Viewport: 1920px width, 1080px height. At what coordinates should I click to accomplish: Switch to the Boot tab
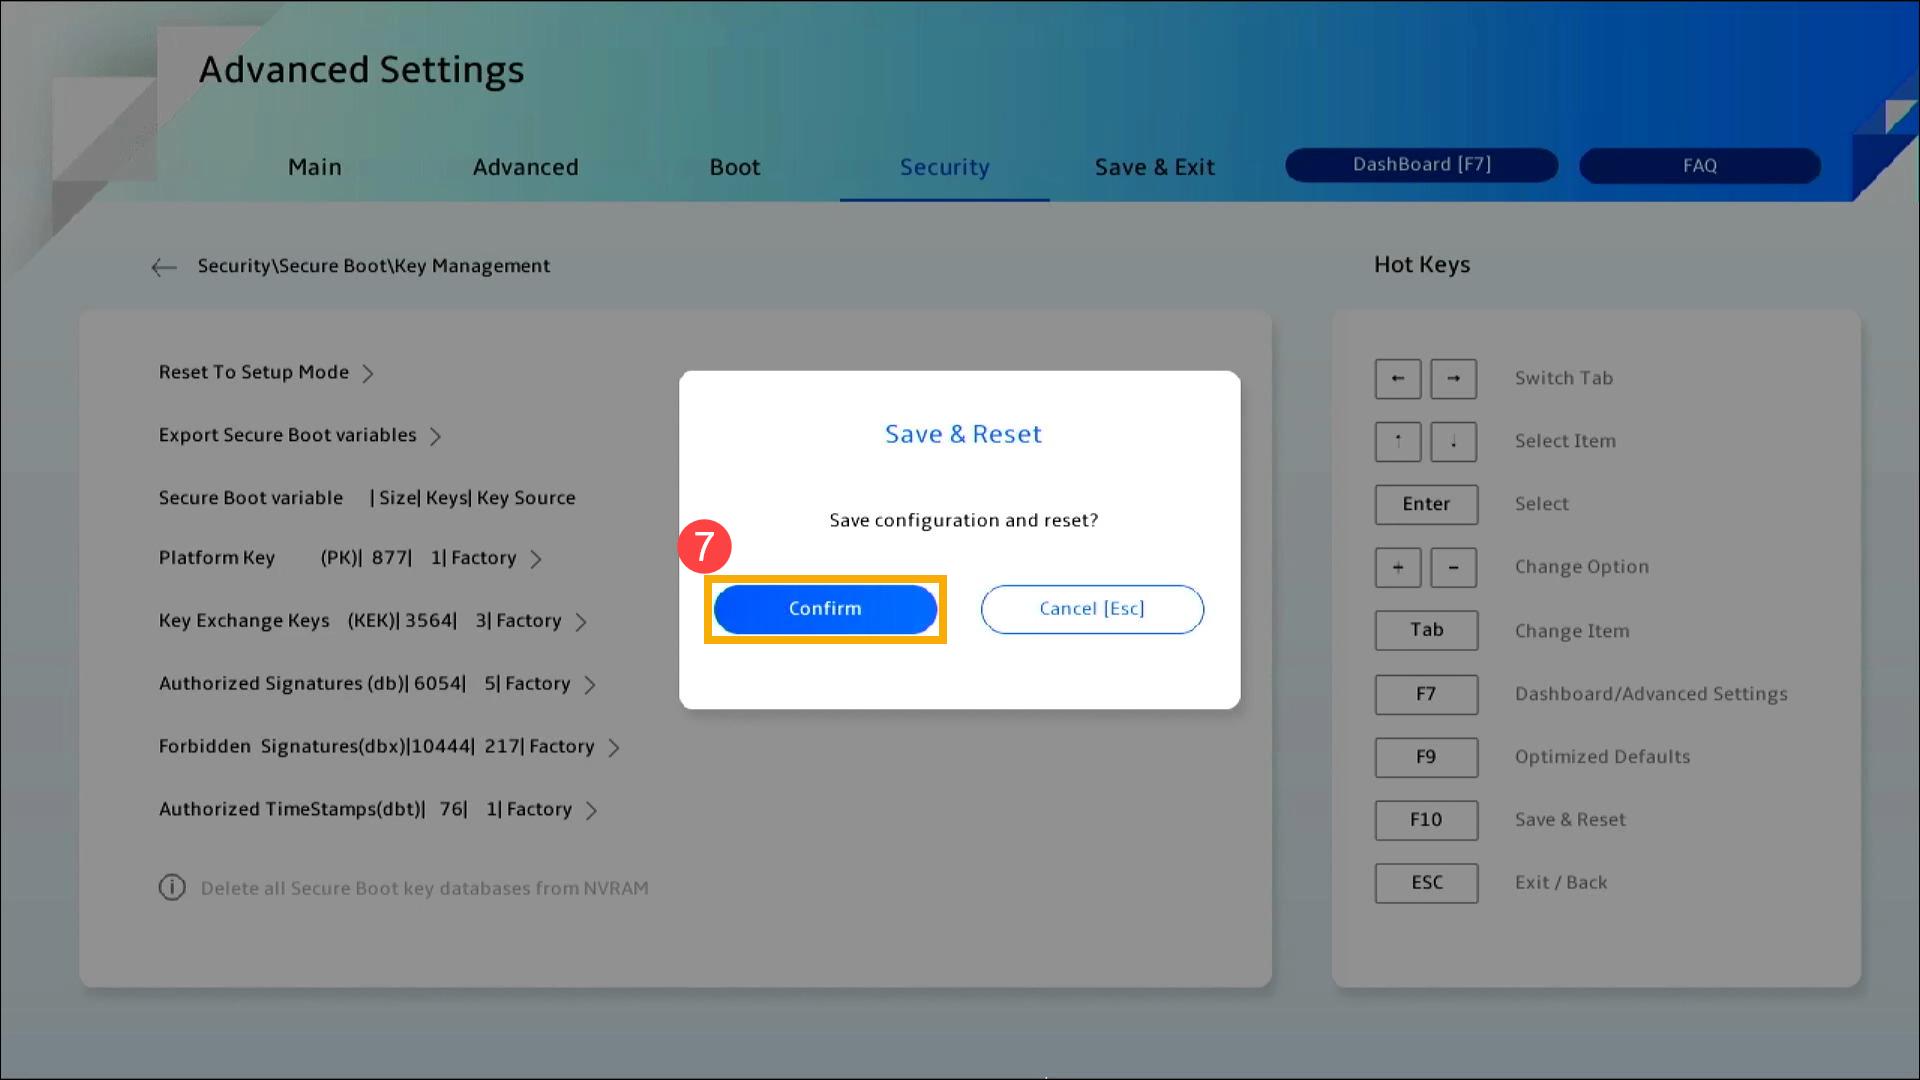coord(734,167)
